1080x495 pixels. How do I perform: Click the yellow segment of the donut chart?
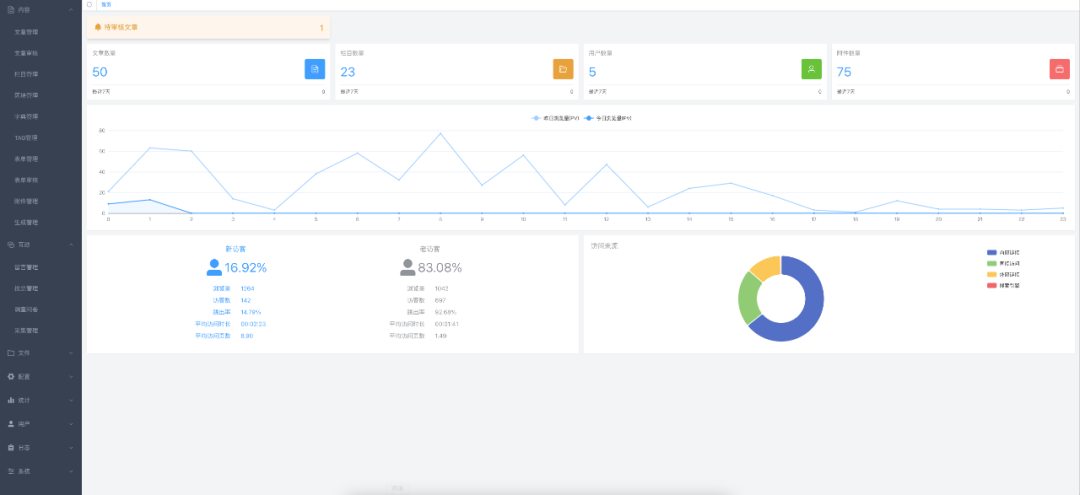[766, 267]
